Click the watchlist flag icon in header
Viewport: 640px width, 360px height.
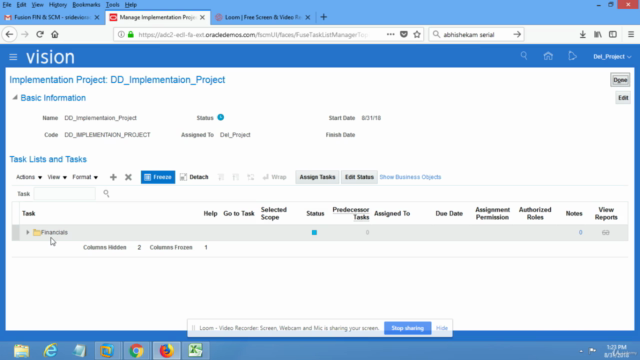click(572, 56)
